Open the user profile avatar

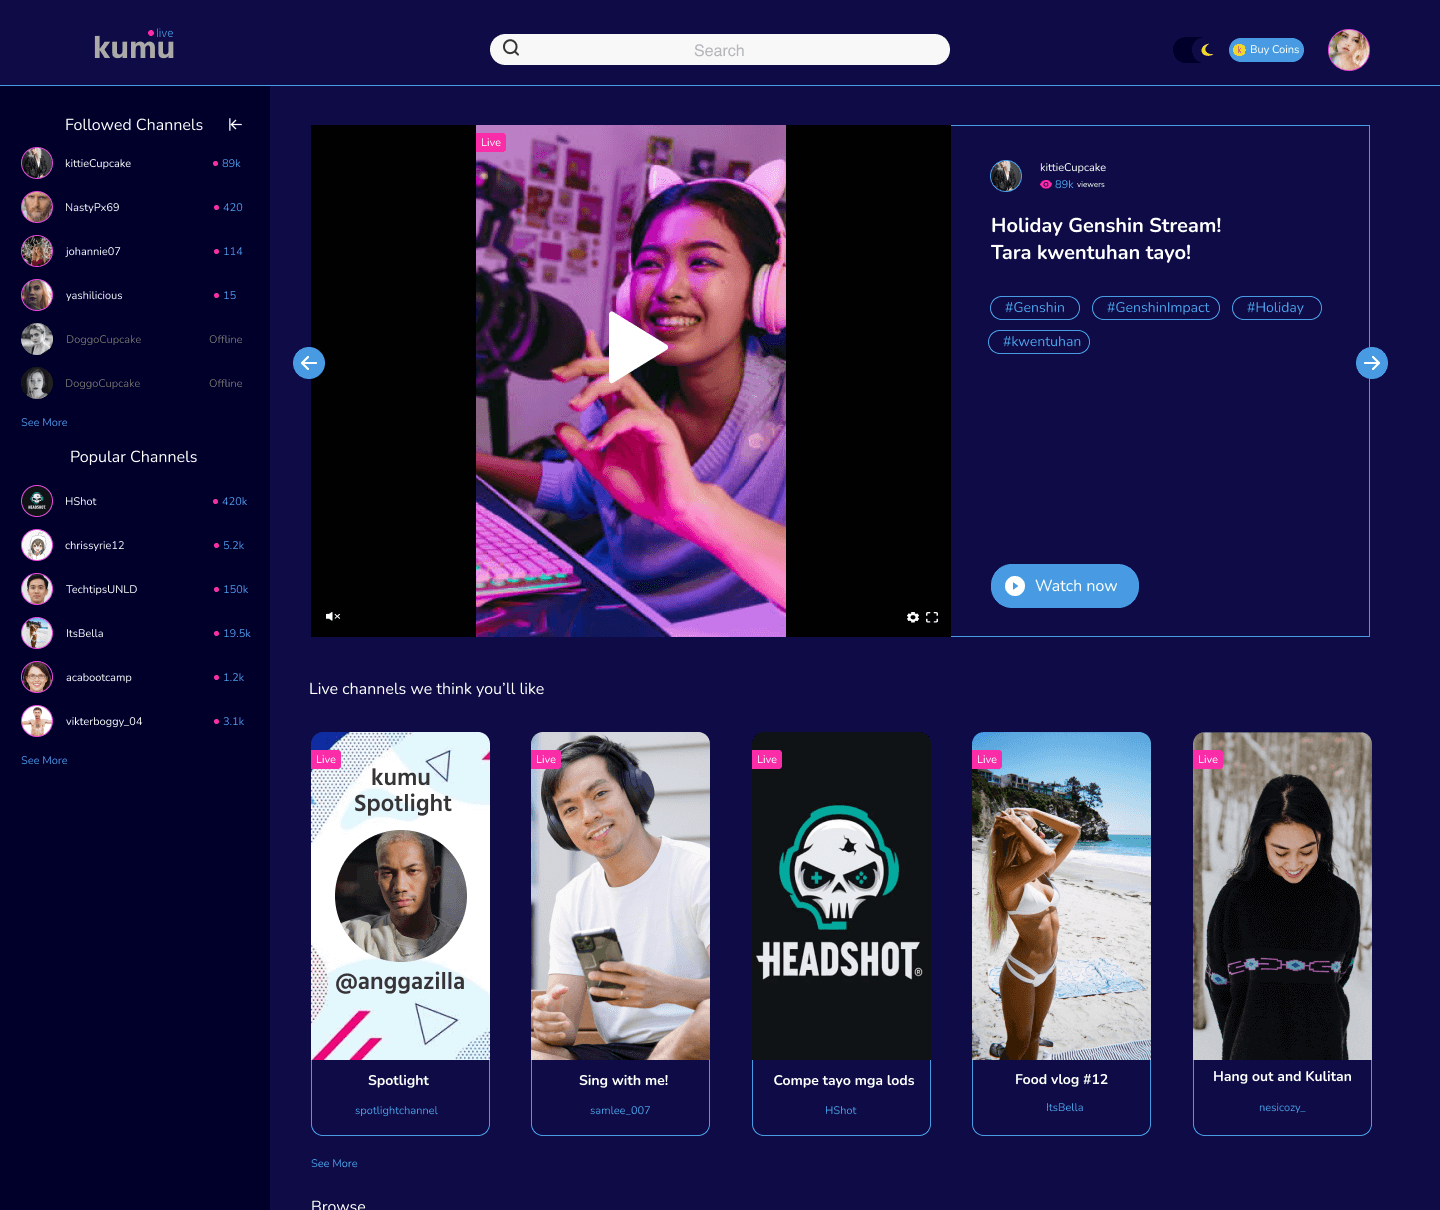click(x=1348, y=50)
